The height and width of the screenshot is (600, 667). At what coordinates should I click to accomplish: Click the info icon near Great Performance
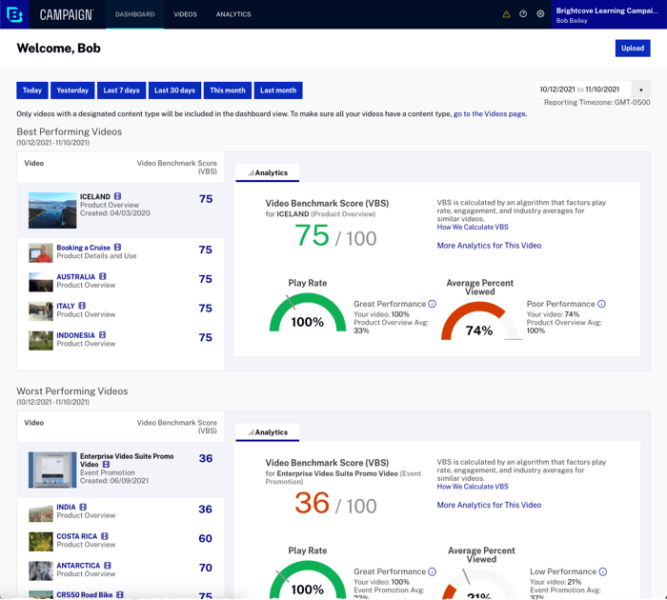pyautogui.click(x=432, y=303)
